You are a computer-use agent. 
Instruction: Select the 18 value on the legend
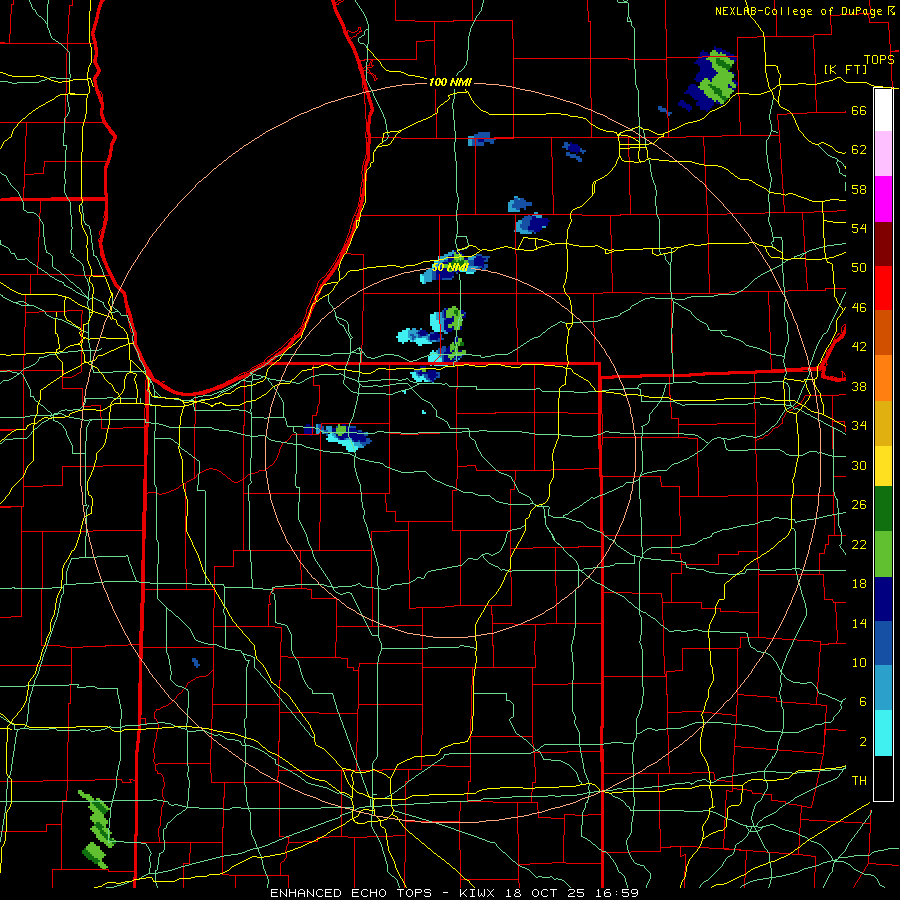859,584
